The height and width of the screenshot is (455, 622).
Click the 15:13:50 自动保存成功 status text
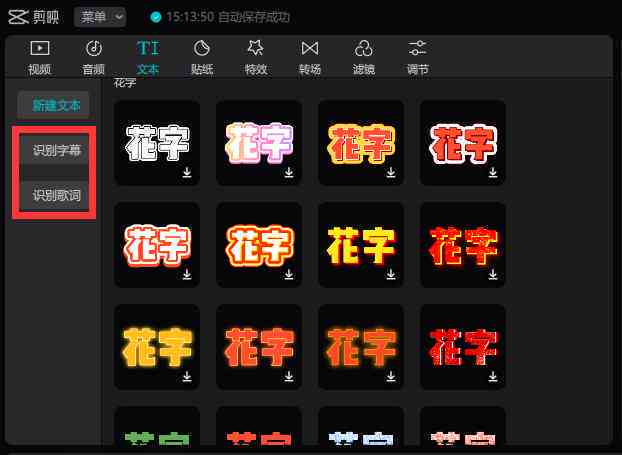pyautogui.click(x=228, y=17)
